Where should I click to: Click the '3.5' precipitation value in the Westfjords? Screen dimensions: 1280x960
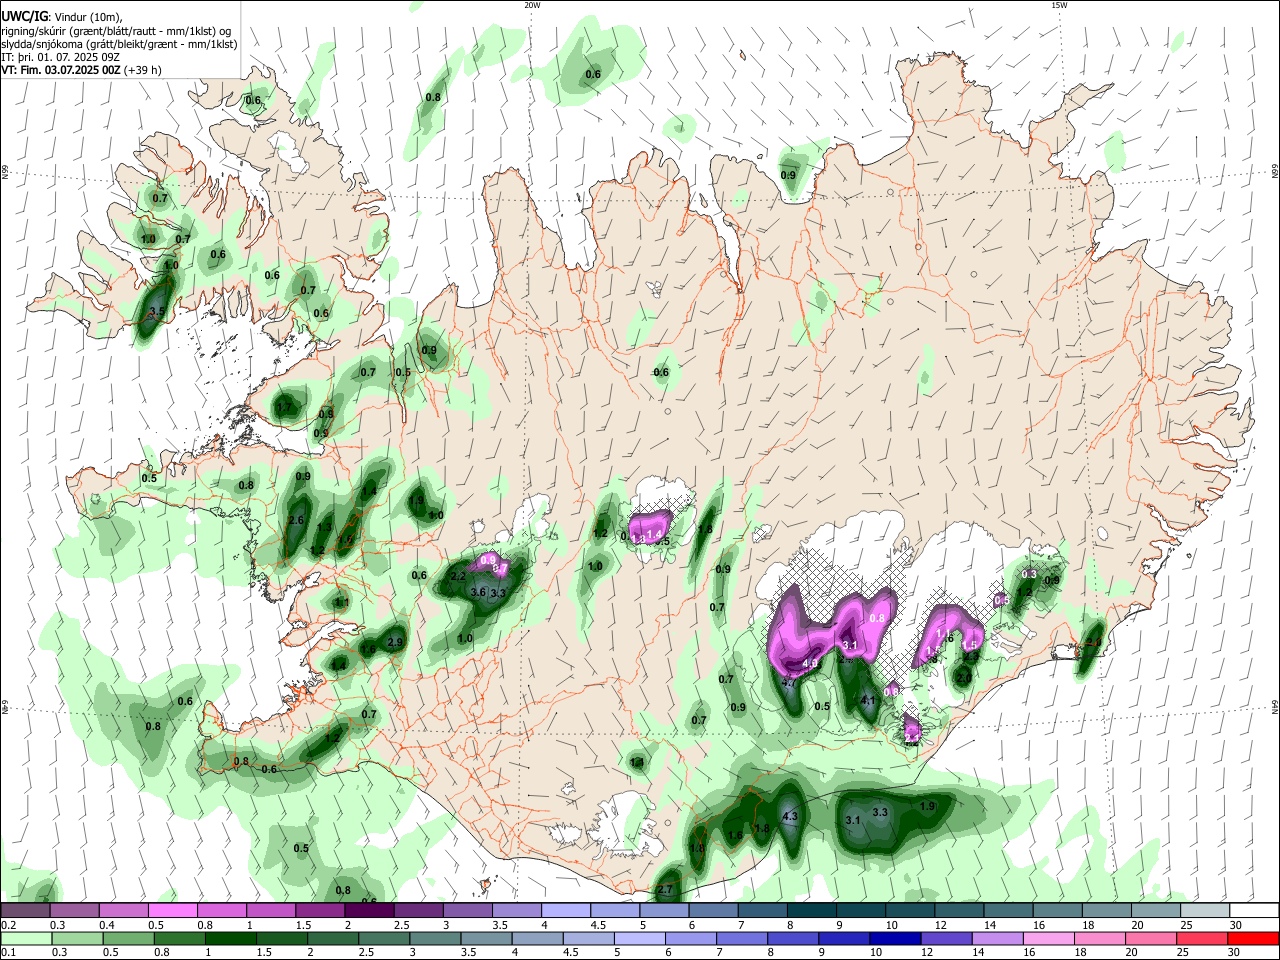pyautogui.click(x=156, y=312)
